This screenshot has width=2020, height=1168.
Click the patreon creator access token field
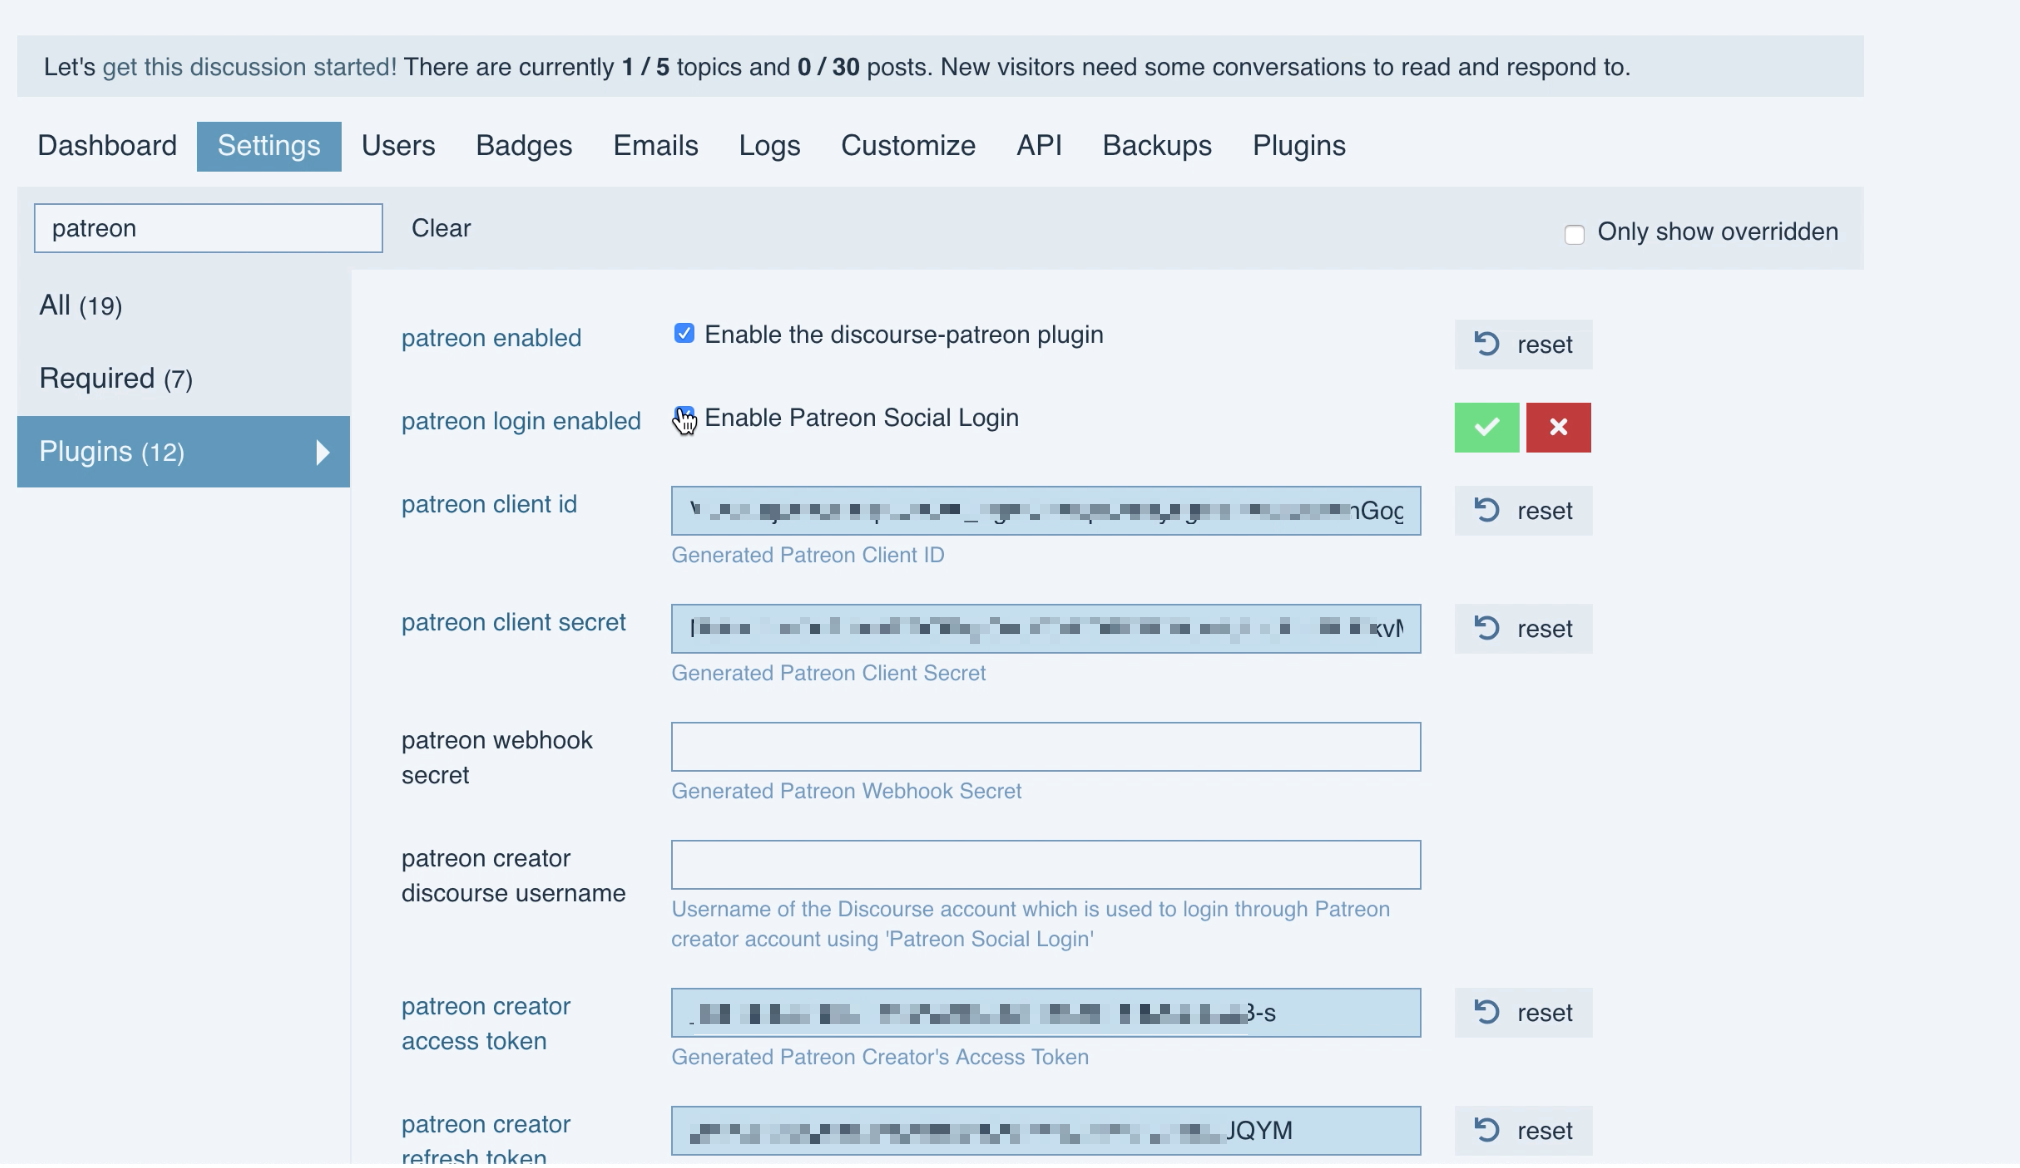tap(1046, 1013)
